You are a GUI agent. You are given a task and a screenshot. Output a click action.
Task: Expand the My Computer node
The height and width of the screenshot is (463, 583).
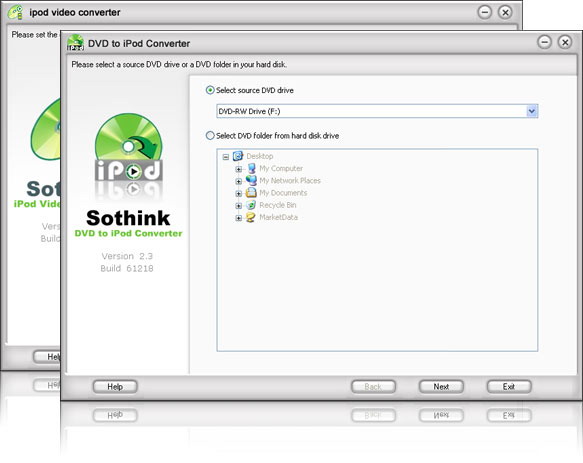[239, 169]
